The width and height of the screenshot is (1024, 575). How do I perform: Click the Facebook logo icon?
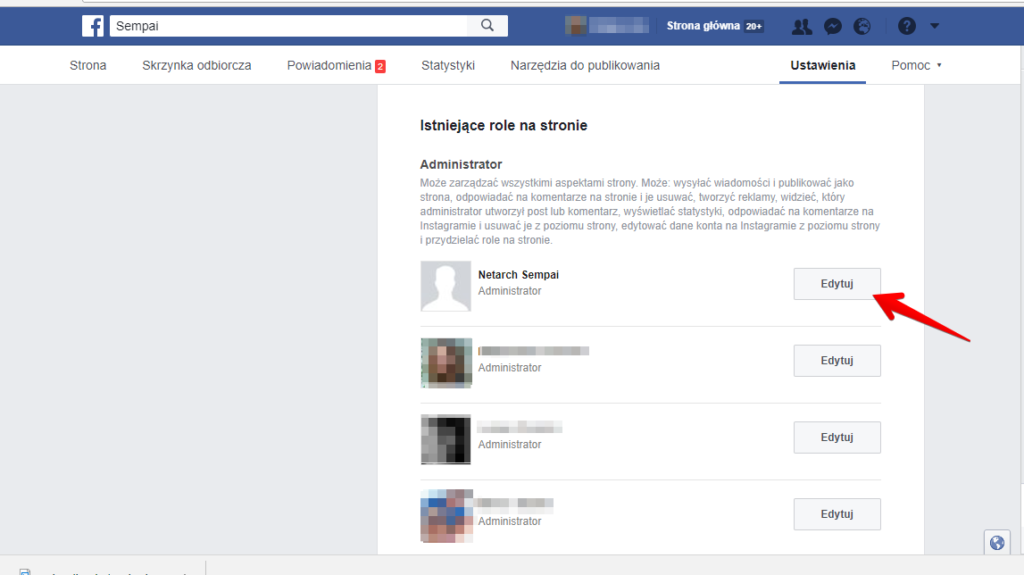pyautogui.click(x=93, y=26)
